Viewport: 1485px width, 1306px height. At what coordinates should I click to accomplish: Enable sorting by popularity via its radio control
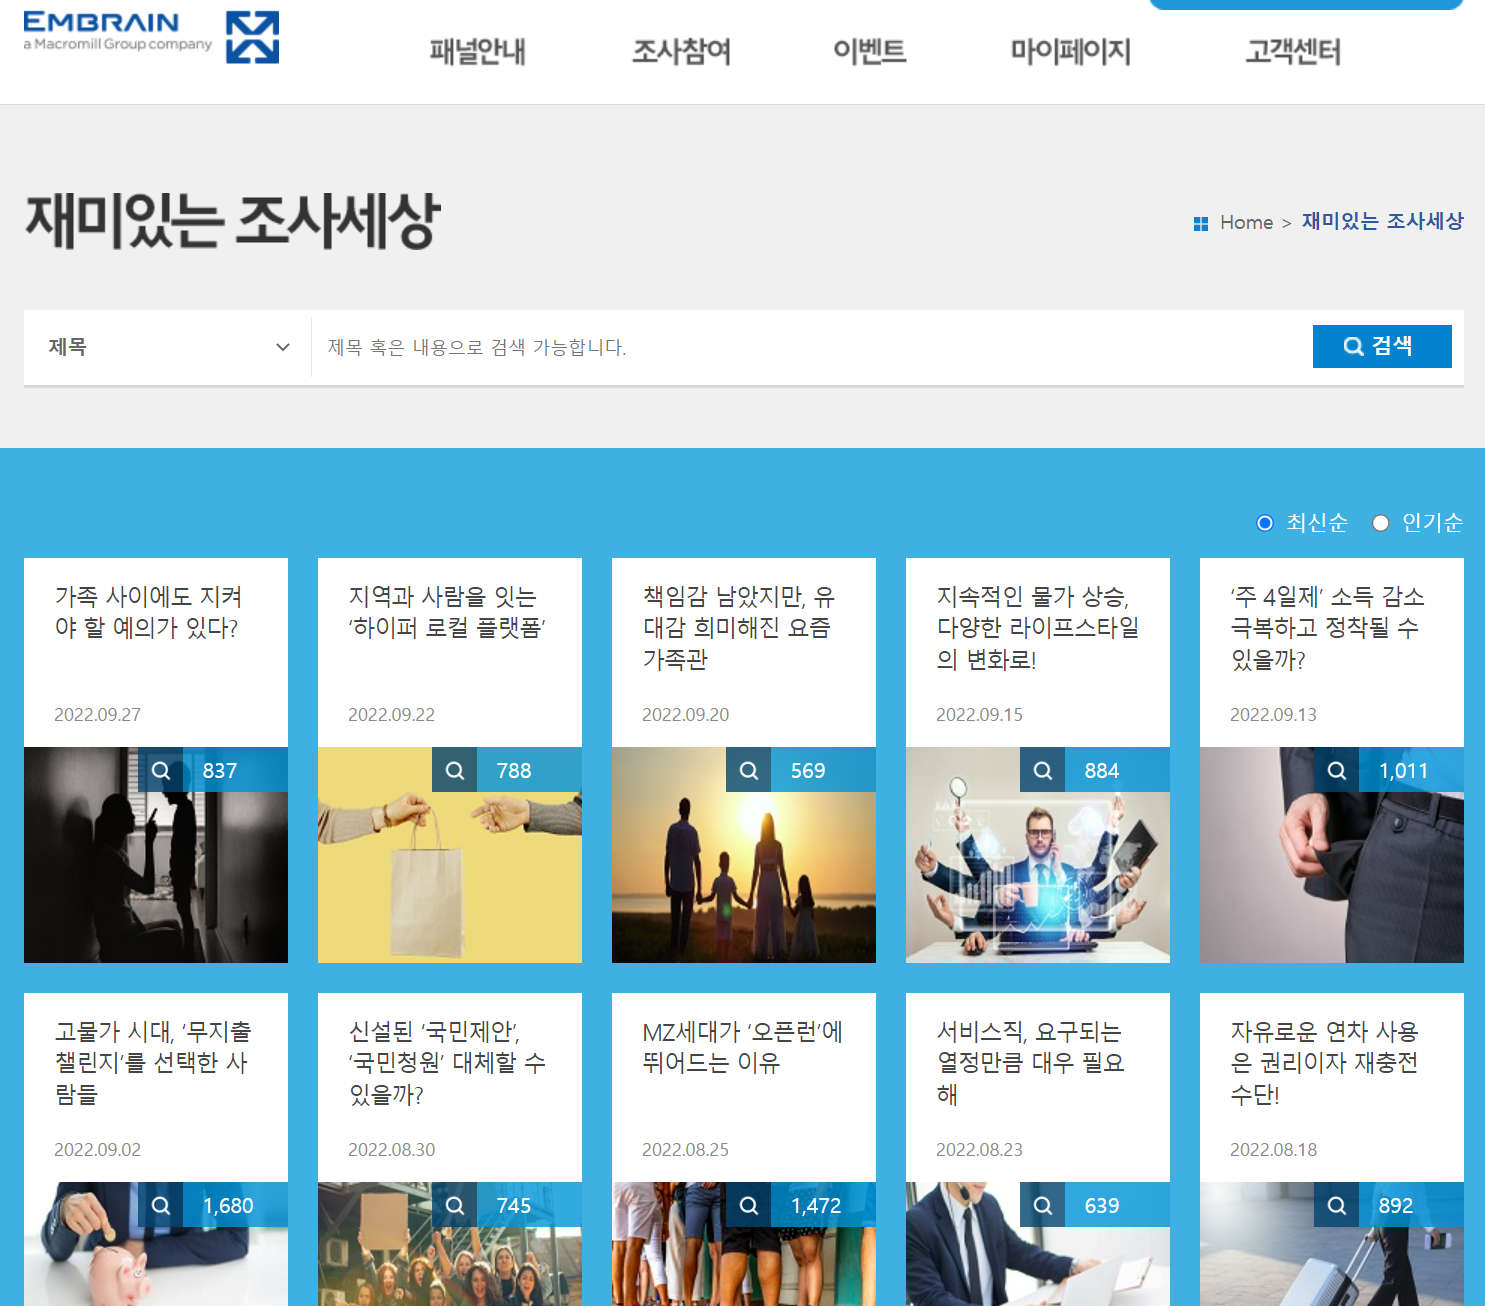click(1381, 522)
